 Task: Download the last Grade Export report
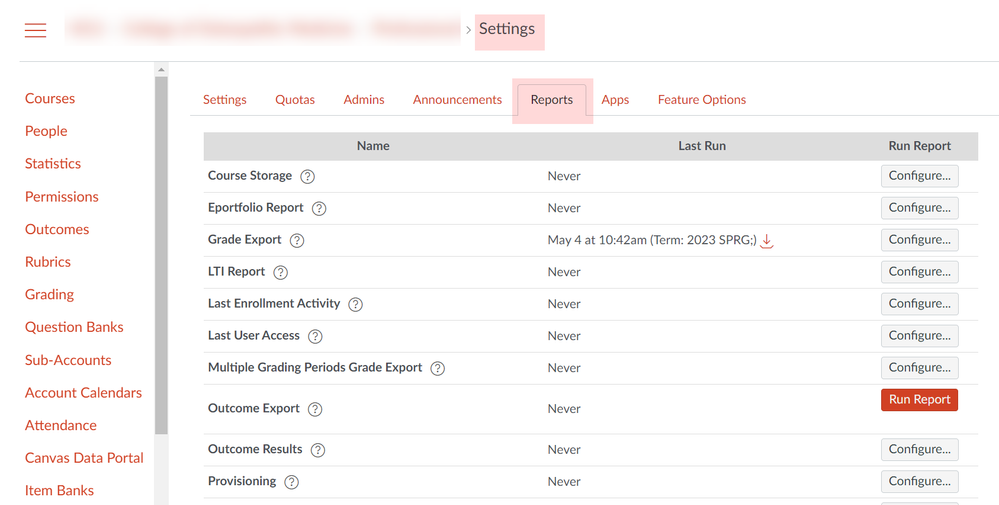coord(767,241)
